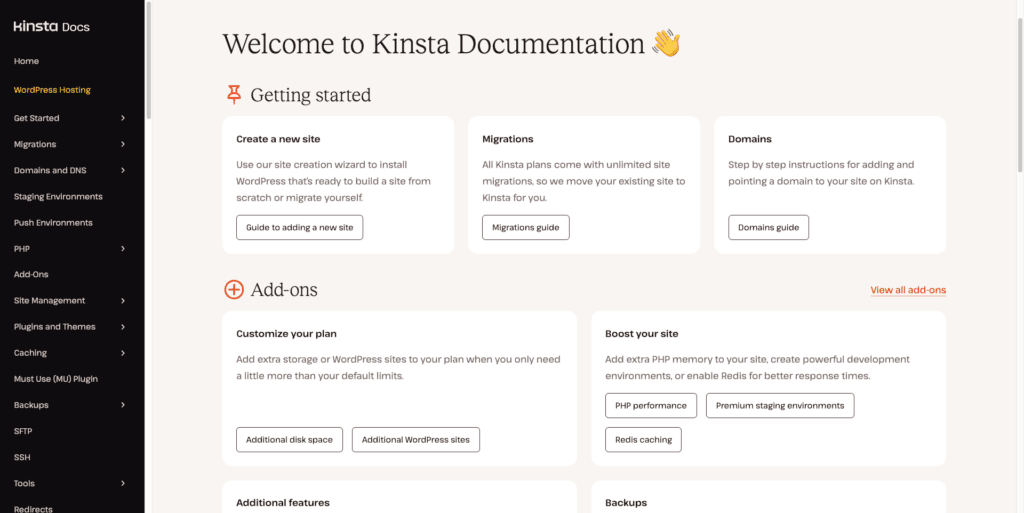Click the main page scrollbar thumb
1024x513 pixels.
[x=1020, y=95]
